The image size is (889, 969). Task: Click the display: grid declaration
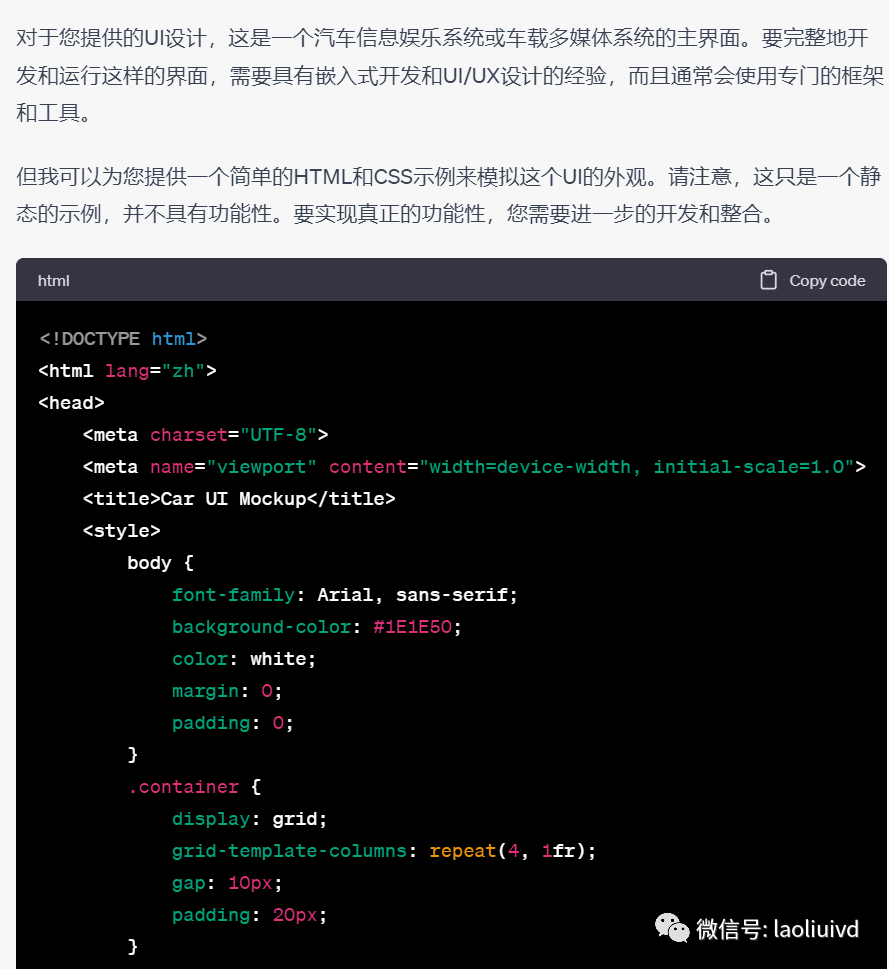pos(249,819)
